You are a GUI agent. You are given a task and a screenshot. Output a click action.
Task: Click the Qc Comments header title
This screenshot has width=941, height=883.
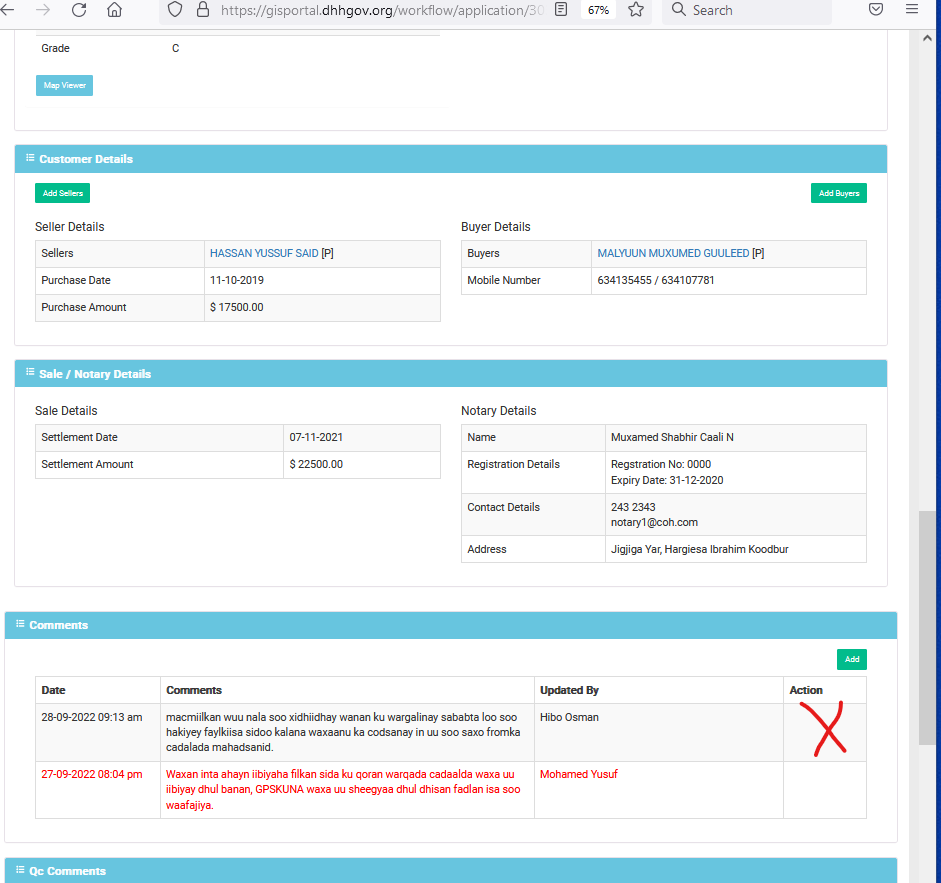click(x=67, y=871)
